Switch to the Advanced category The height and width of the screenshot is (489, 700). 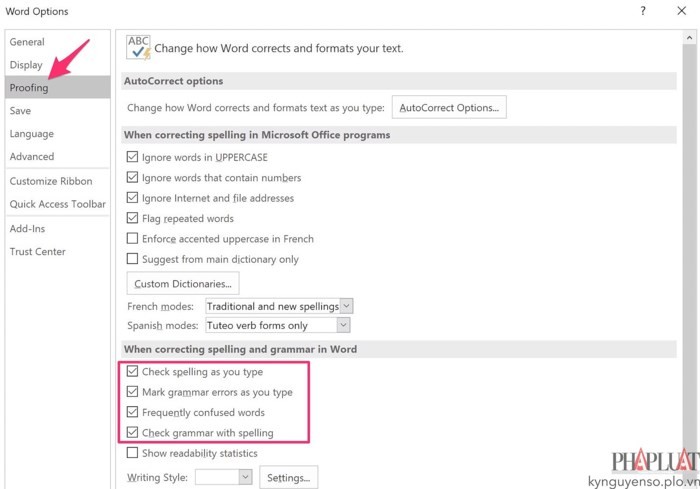pos(32,156)
